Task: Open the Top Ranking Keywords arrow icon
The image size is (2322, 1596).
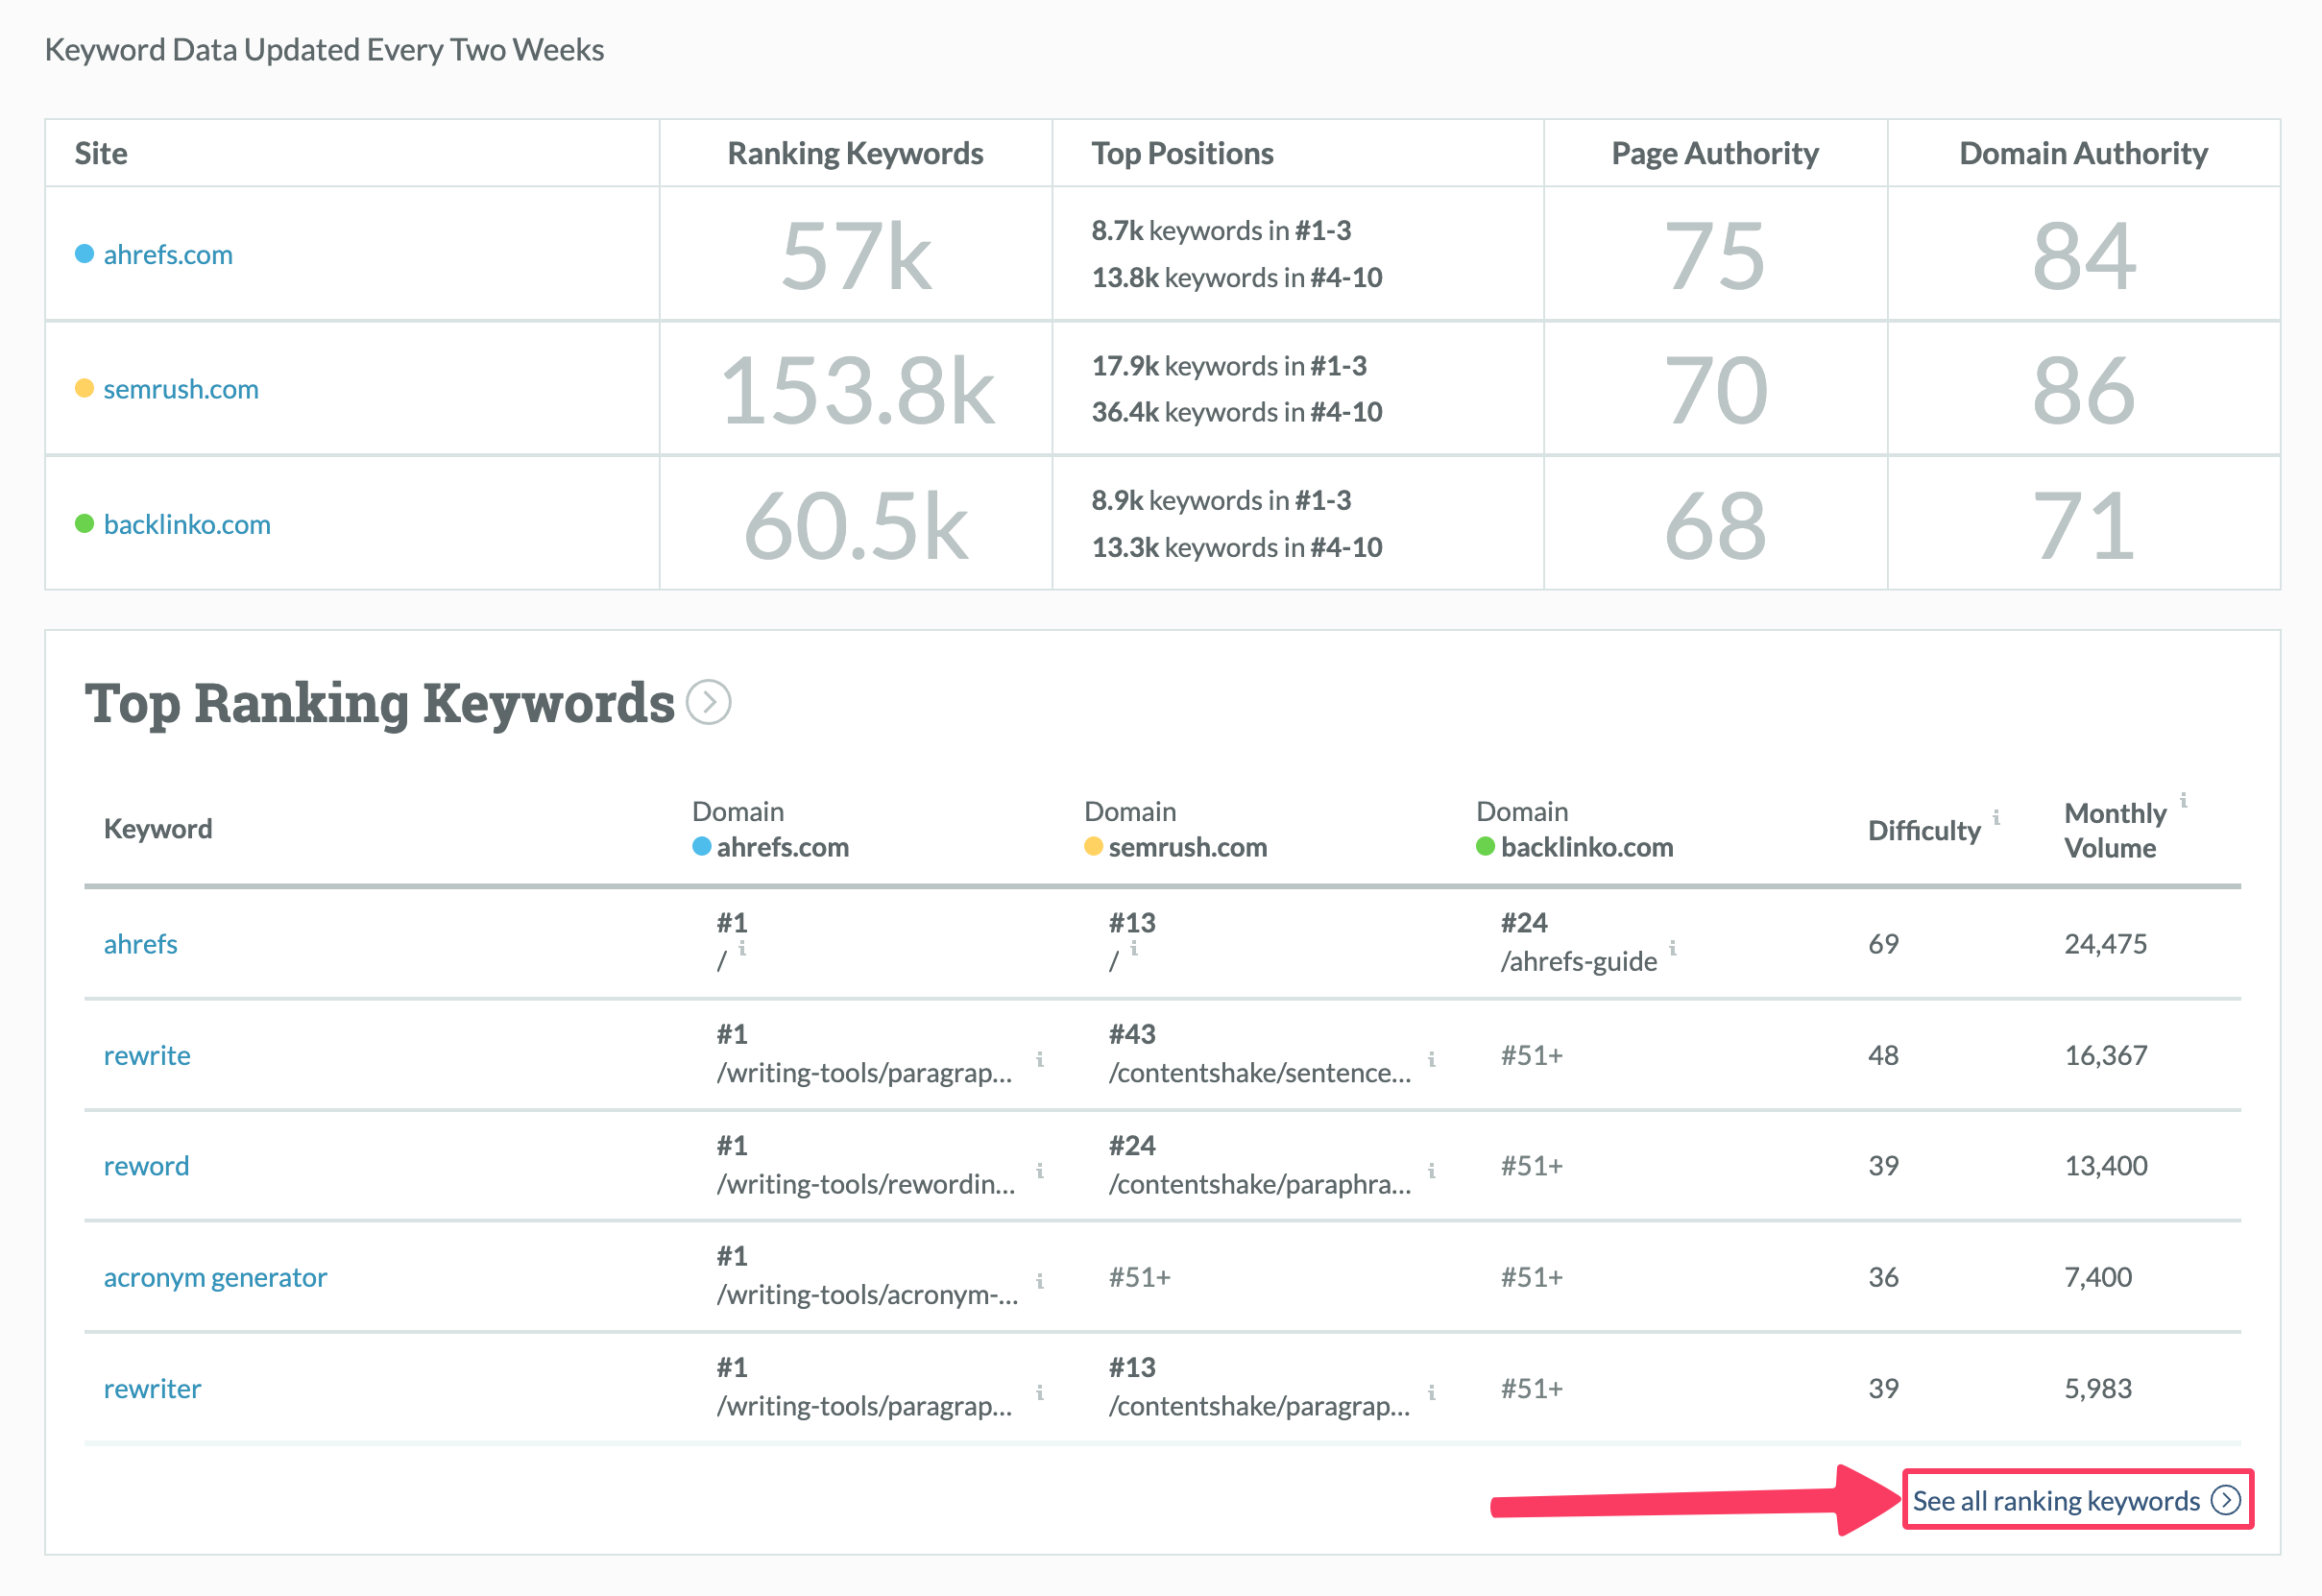Action: click(709, 703)
